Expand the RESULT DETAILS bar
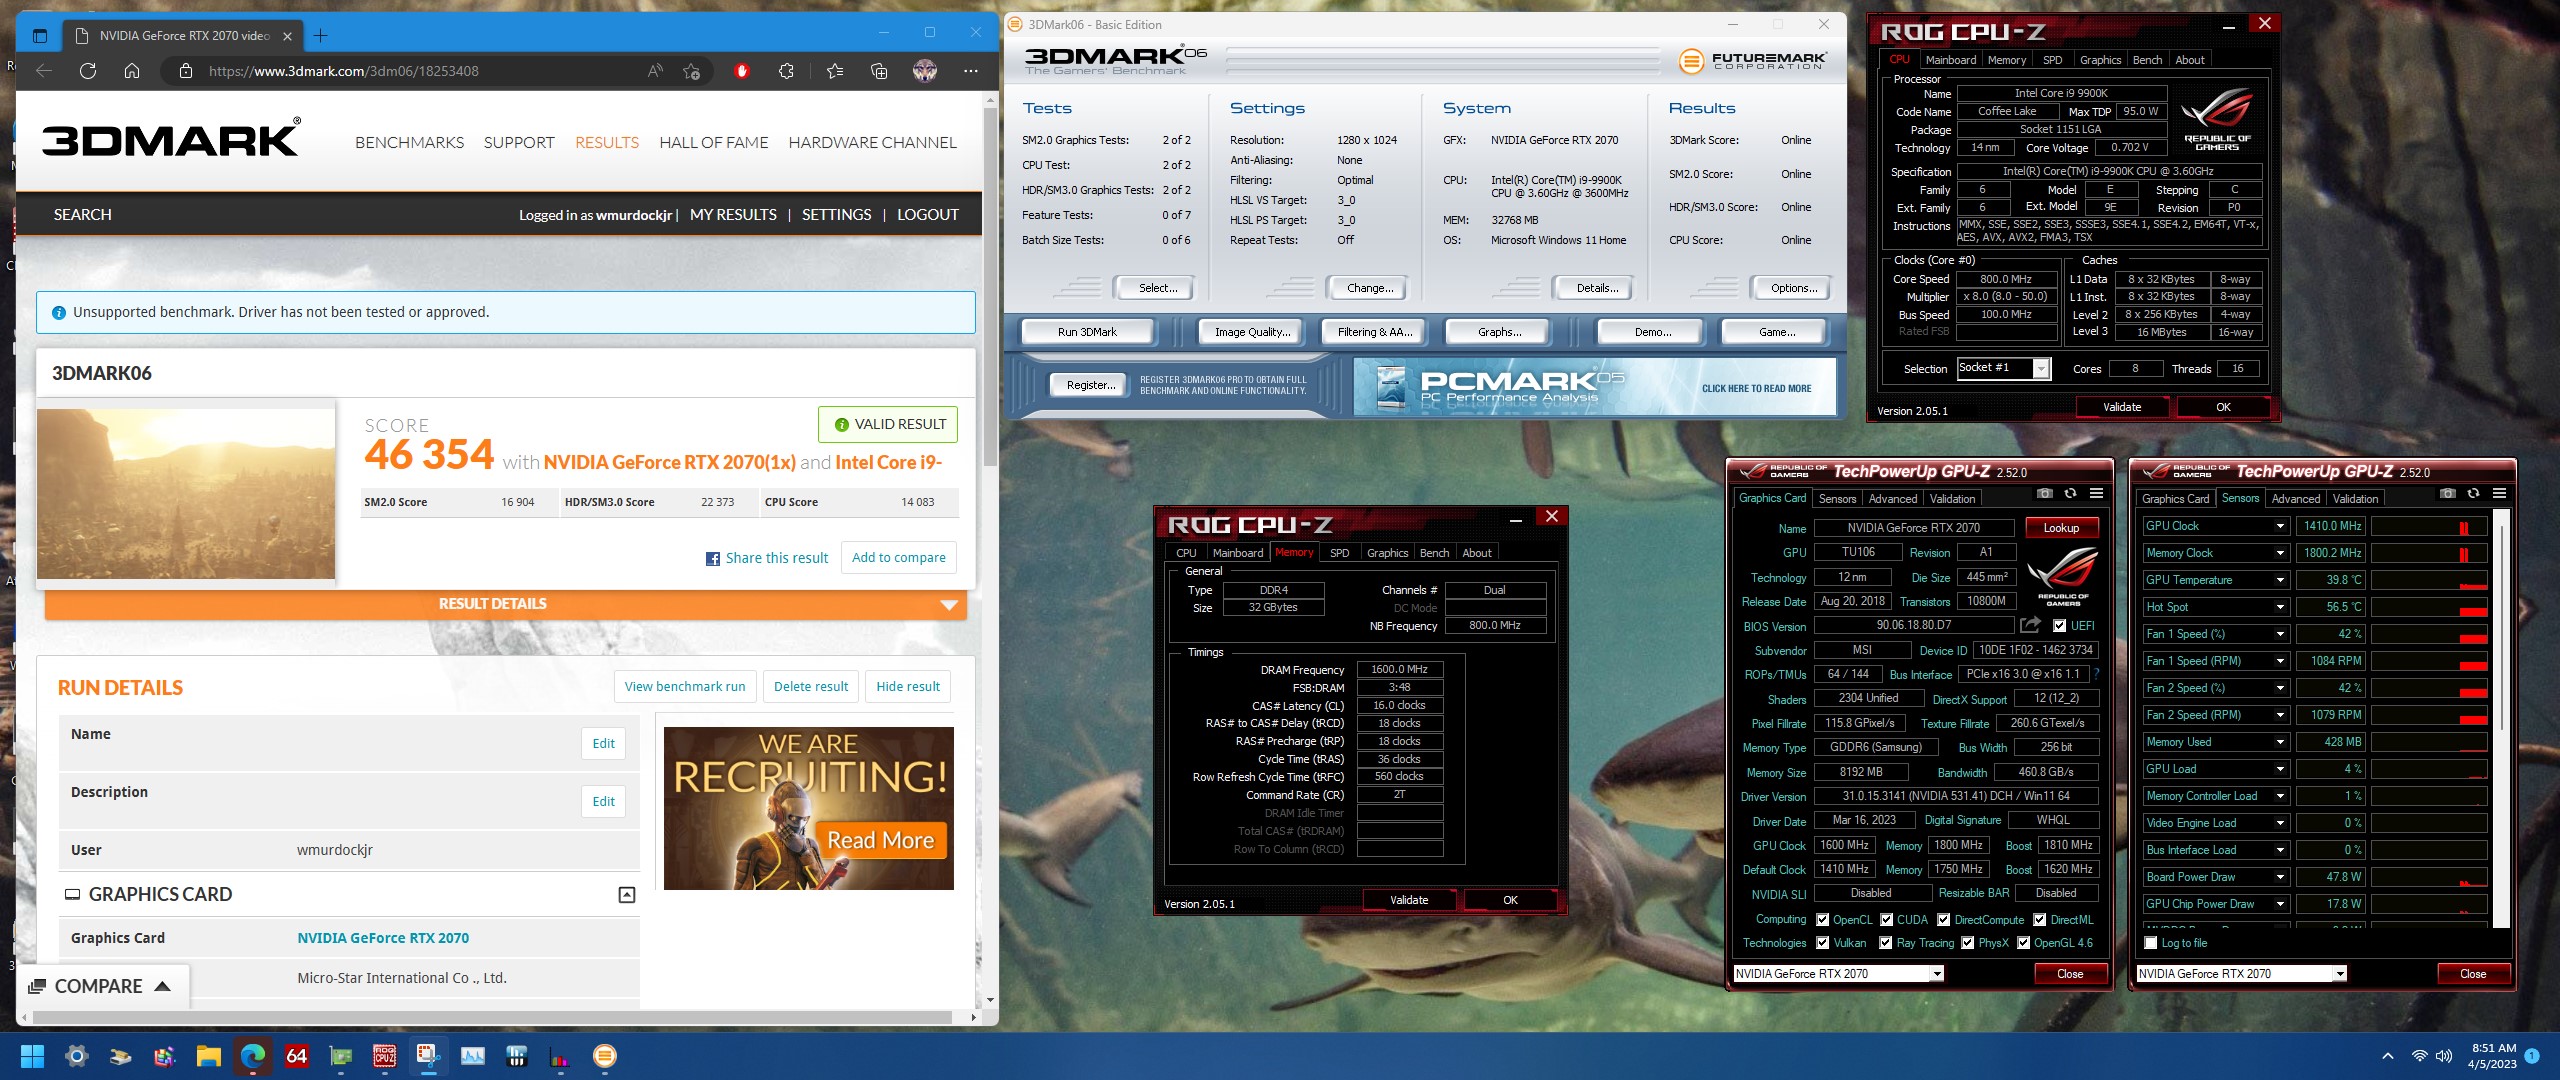 click(x=506, y=604)
